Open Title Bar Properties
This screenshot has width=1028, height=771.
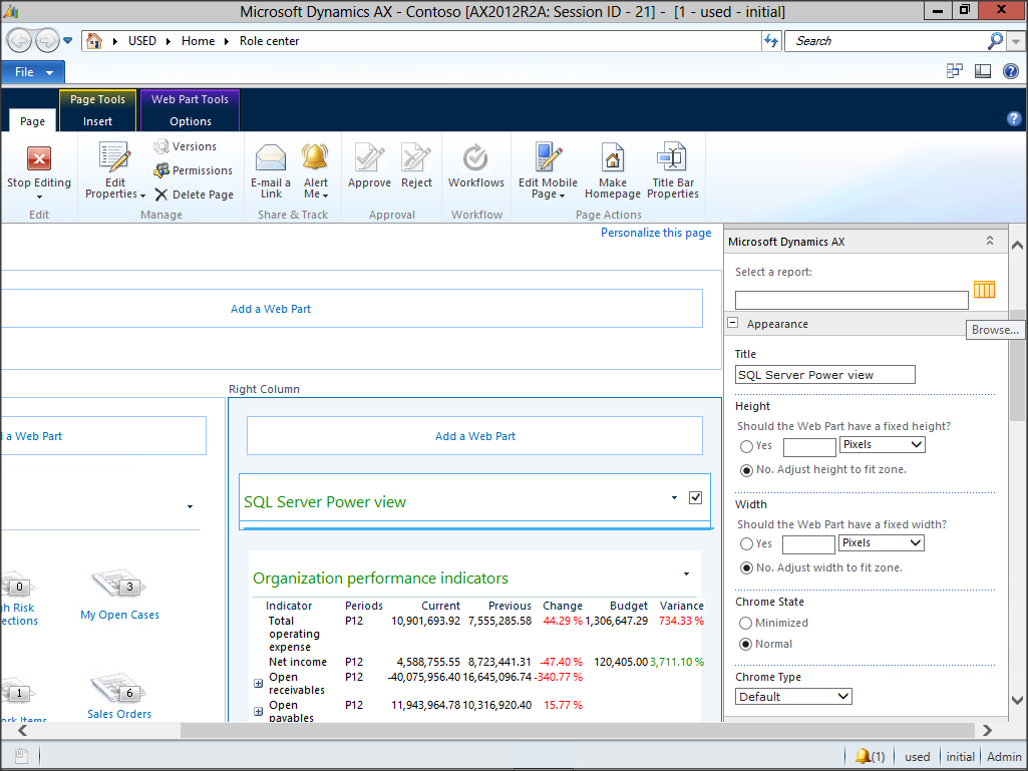(672, 159)
